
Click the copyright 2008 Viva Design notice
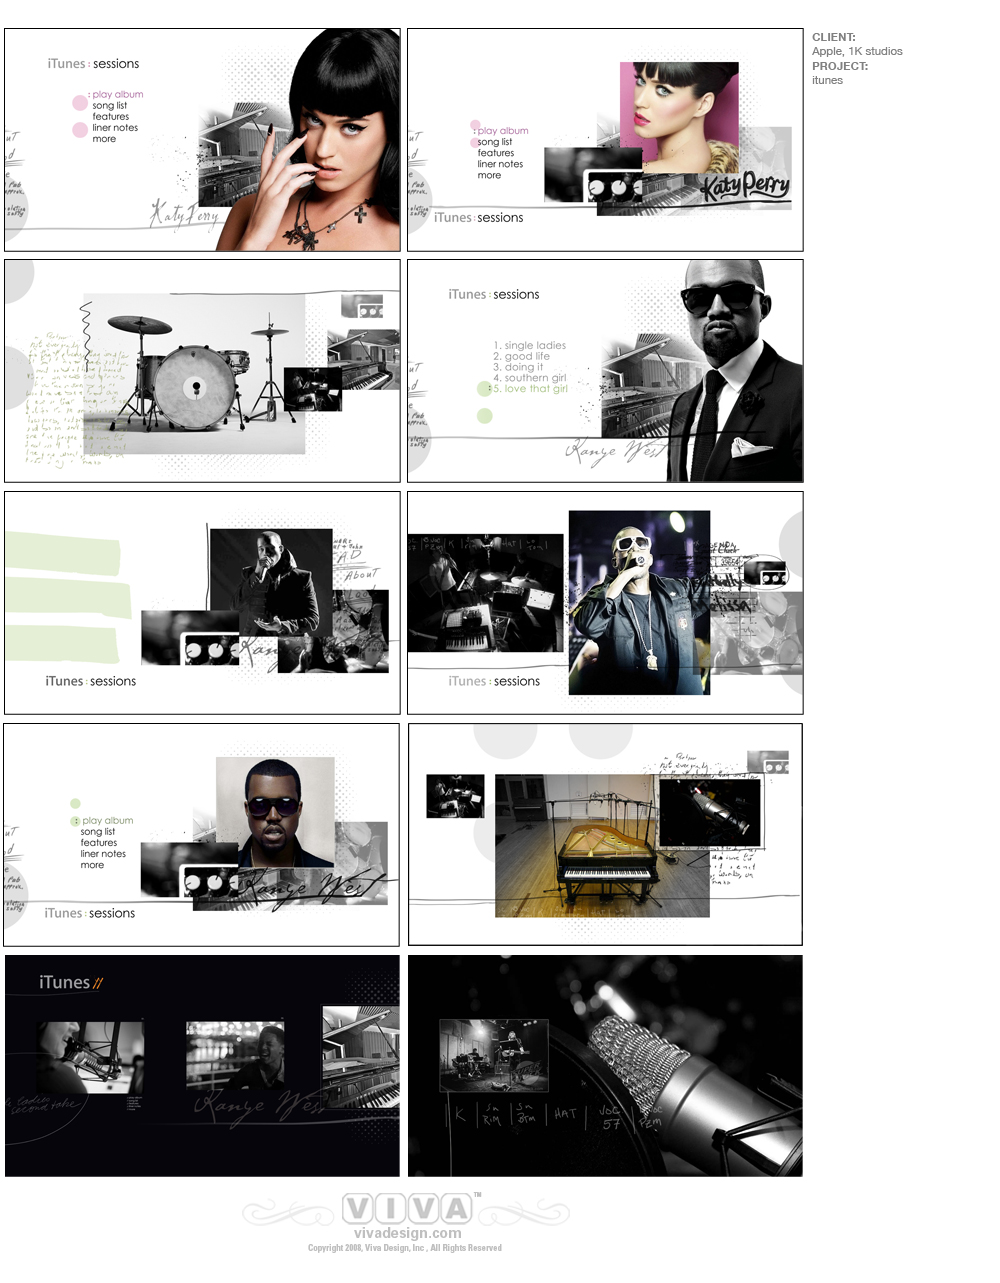[405, 1248]
